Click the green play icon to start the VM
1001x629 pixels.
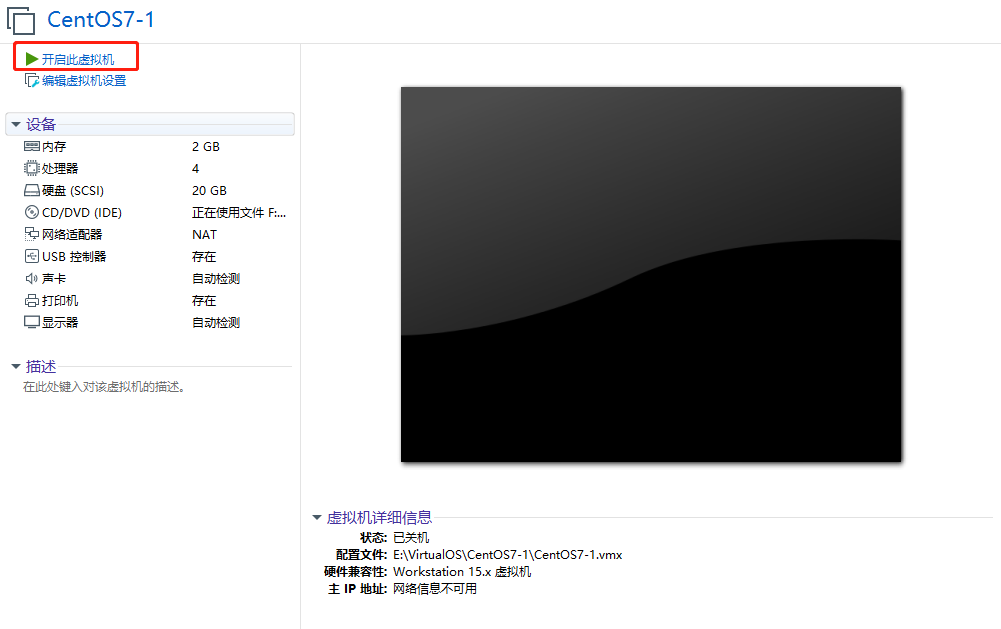pyautogui.click(x=32, y=59)
